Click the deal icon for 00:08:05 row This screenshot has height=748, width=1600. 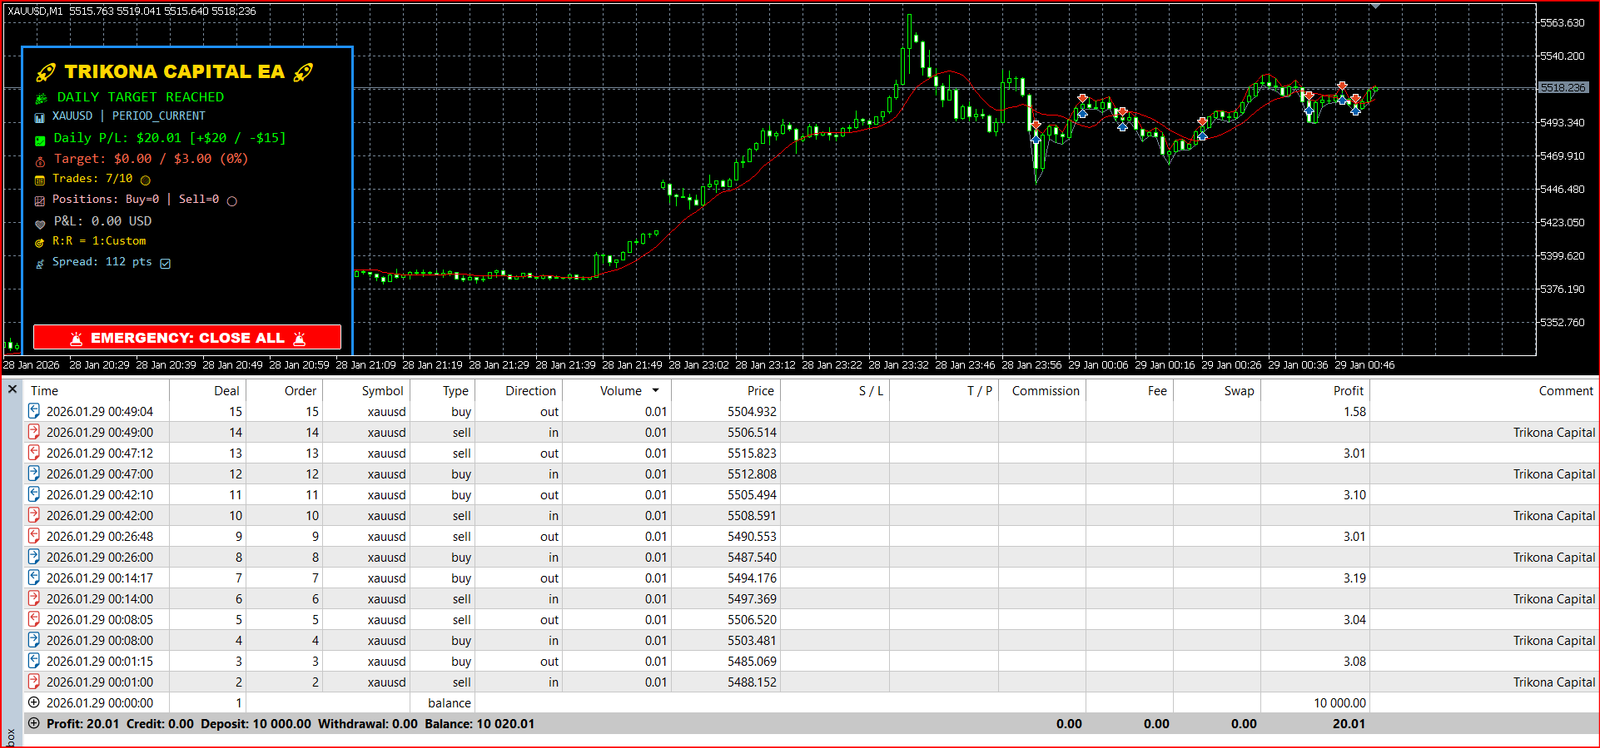click(34, 619)
